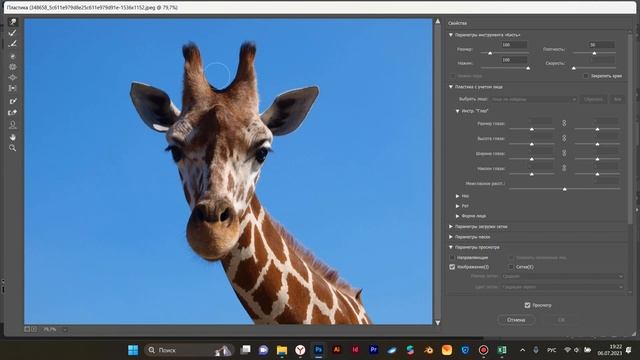Select the Twirl Clockwise tool
640x360 pixels.
[x=13, y=56]
